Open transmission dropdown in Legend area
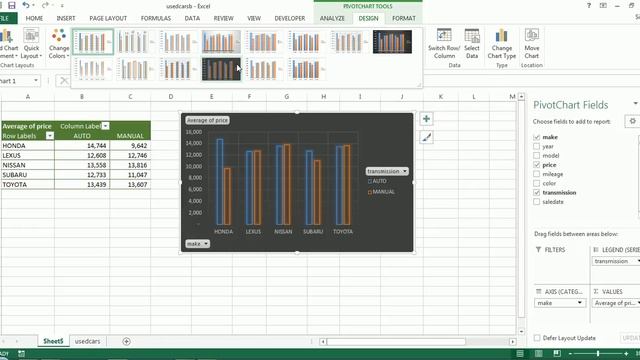Viewport: 640px width, 360px height. 638,261
